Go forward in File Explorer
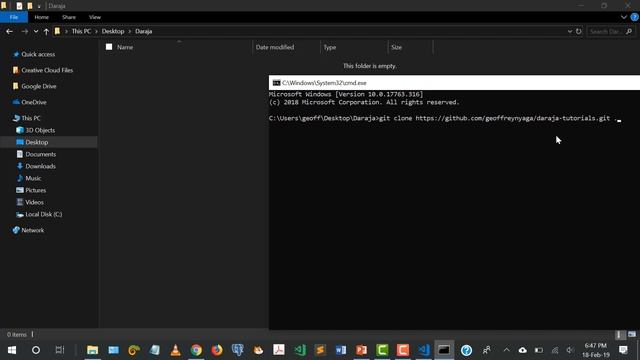 click(x=24, y=31)
